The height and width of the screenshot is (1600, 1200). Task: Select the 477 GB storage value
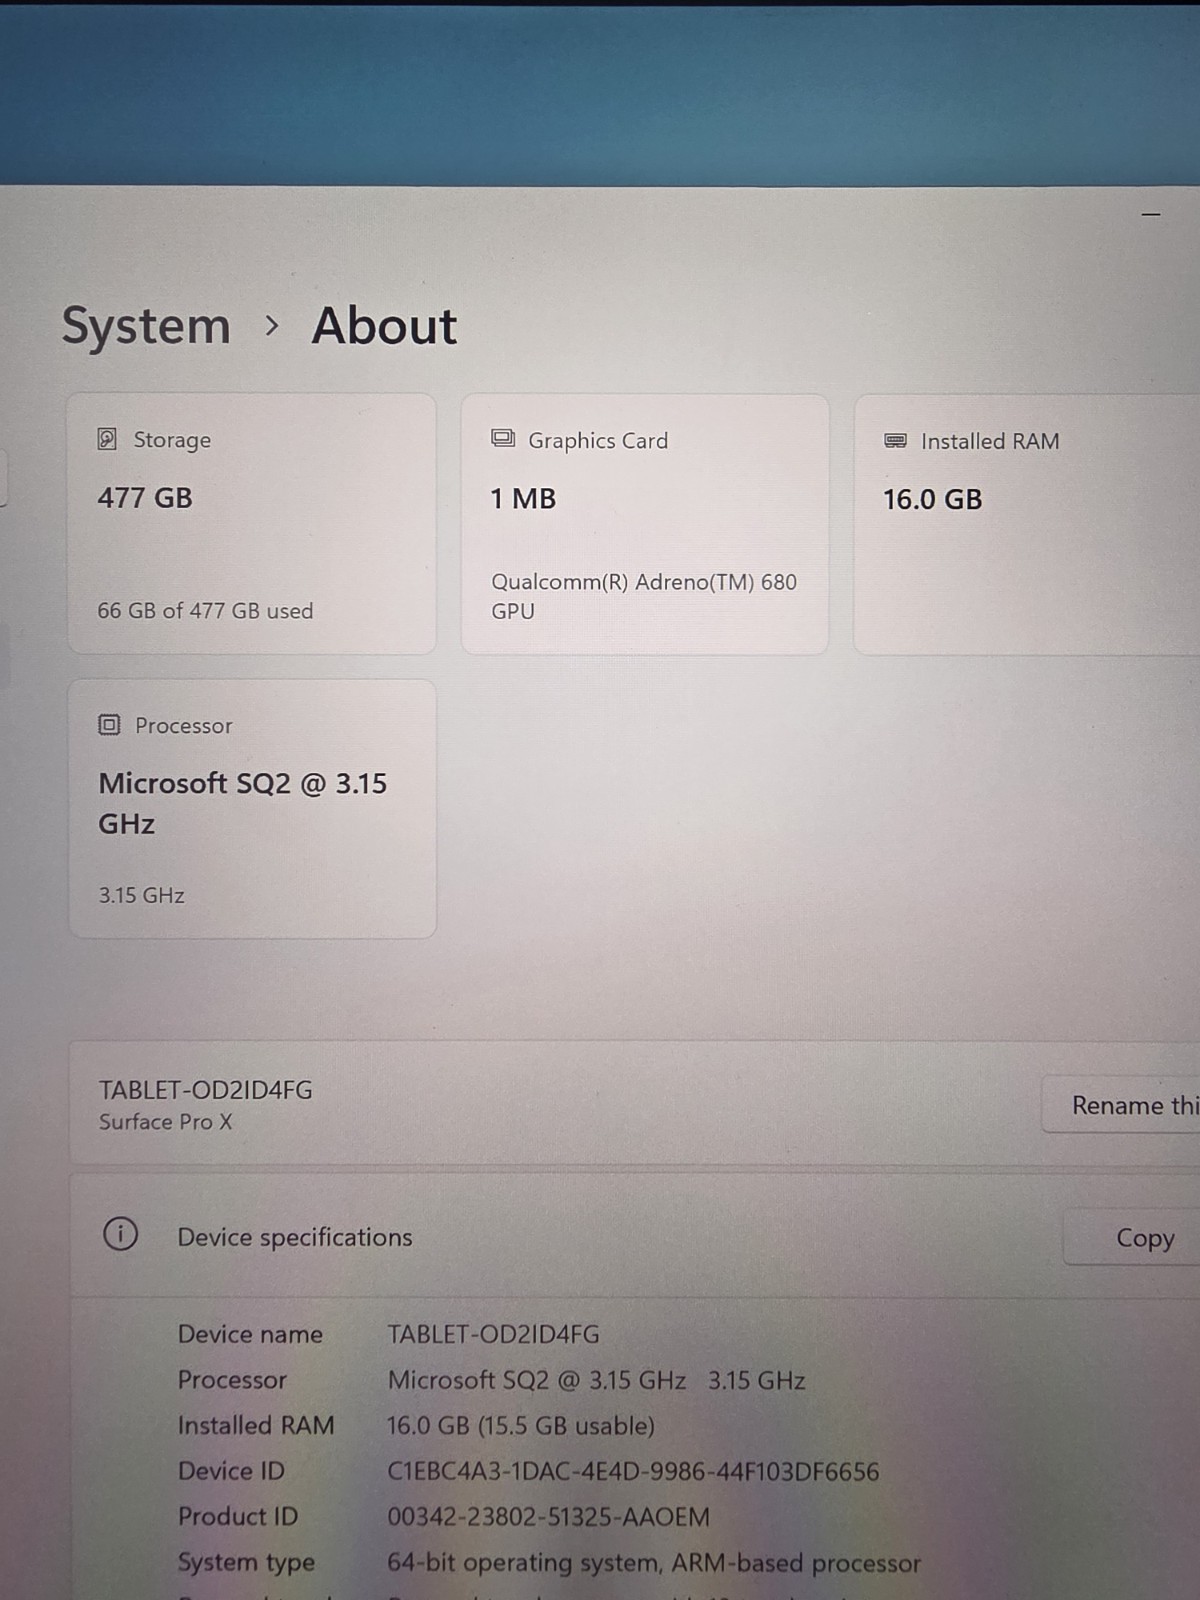point(145,498)
